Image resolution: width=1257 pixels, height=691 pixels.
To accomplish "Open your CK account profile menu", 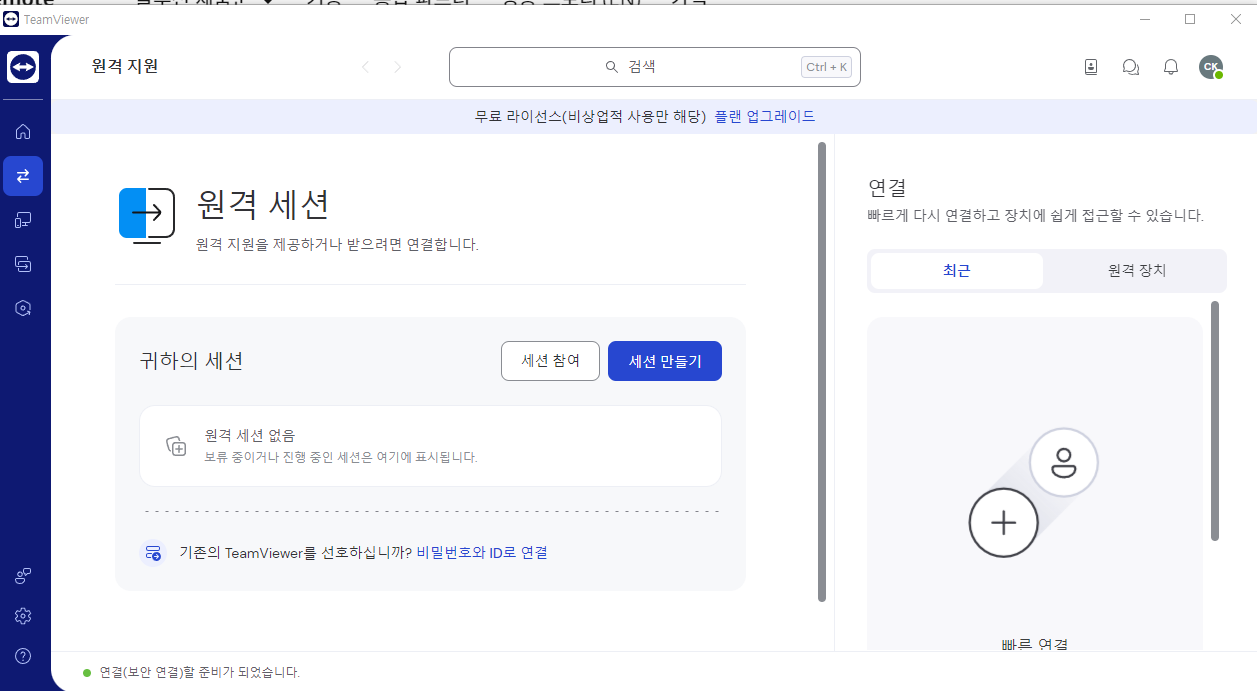I will coord(1211,66).
